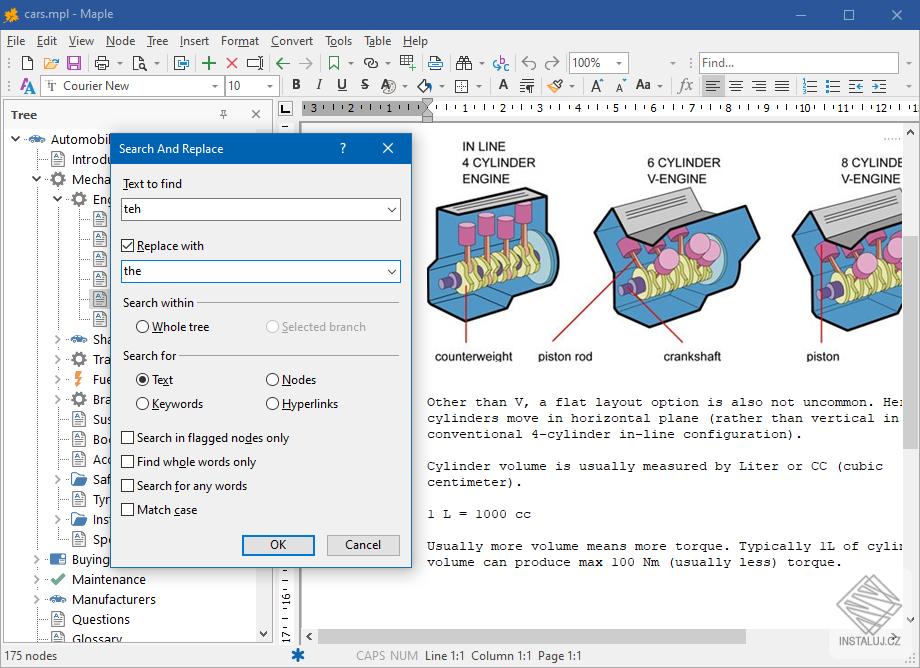Viewport: 920px width, 668px height.
Task: Click the green back arrow in toolbar
Action: click(283, 63)
